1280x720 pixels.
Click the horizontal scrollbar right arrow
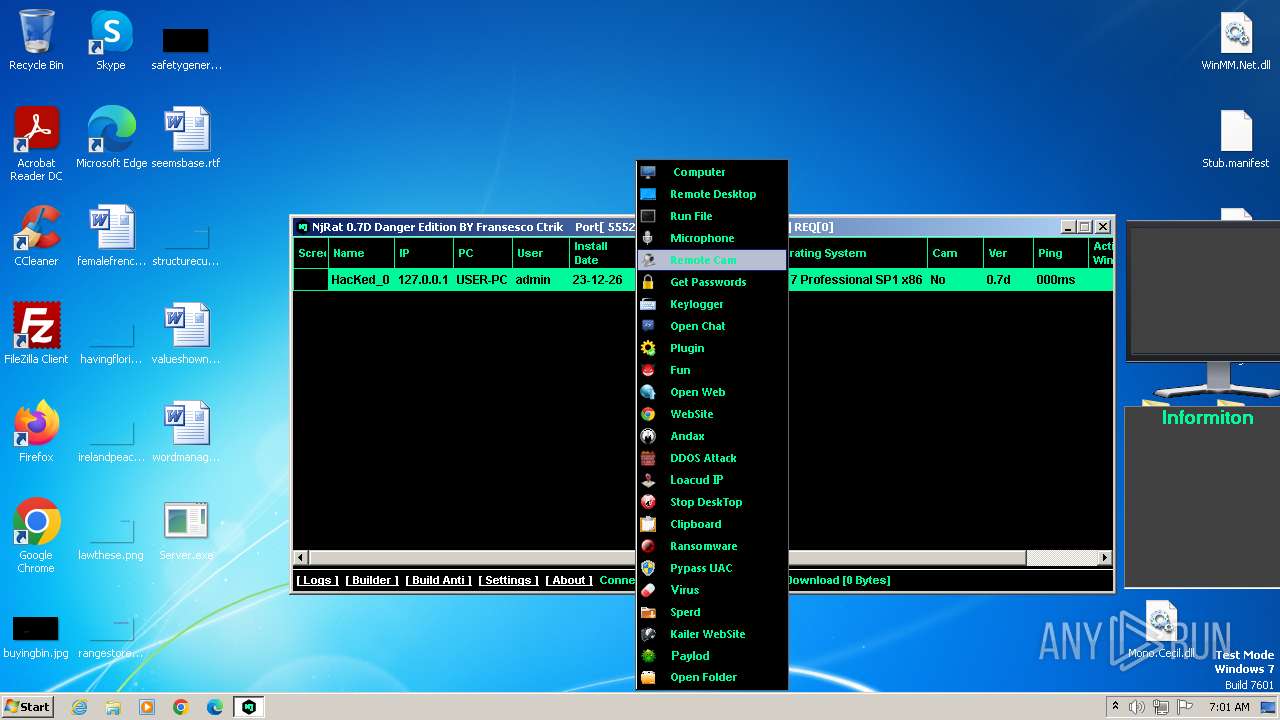[1105, 558]
